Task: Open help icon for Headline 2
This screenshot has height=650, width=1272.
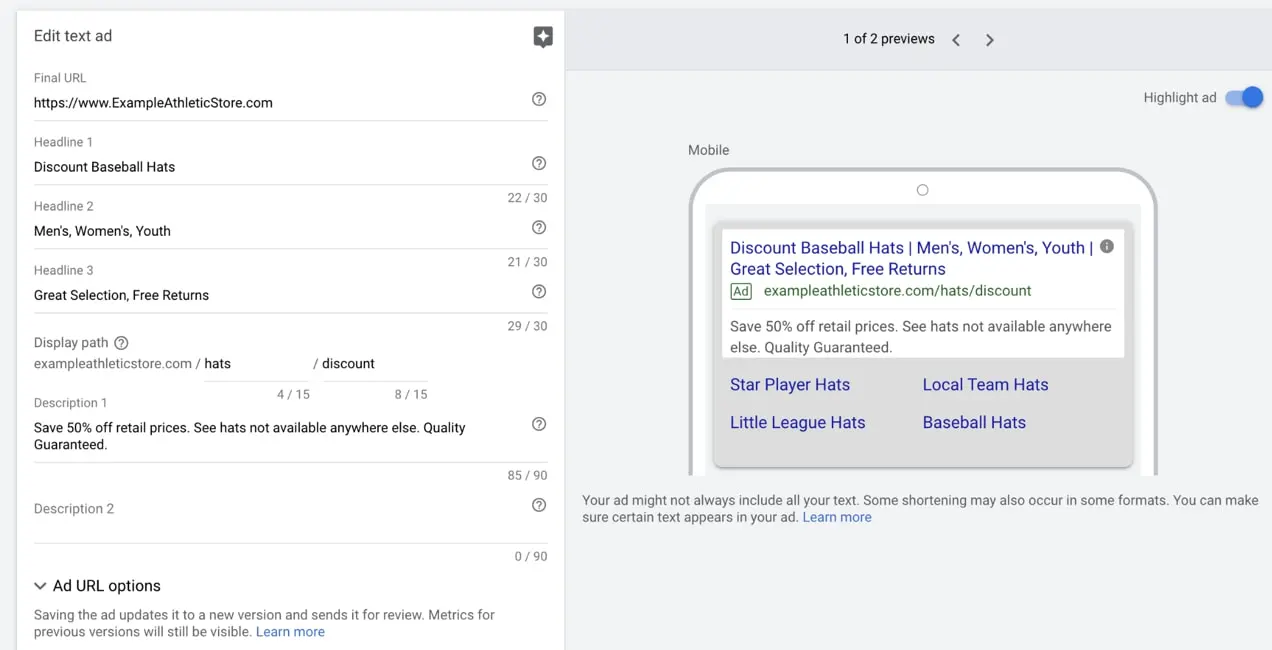Action: [x=539, y=227]
